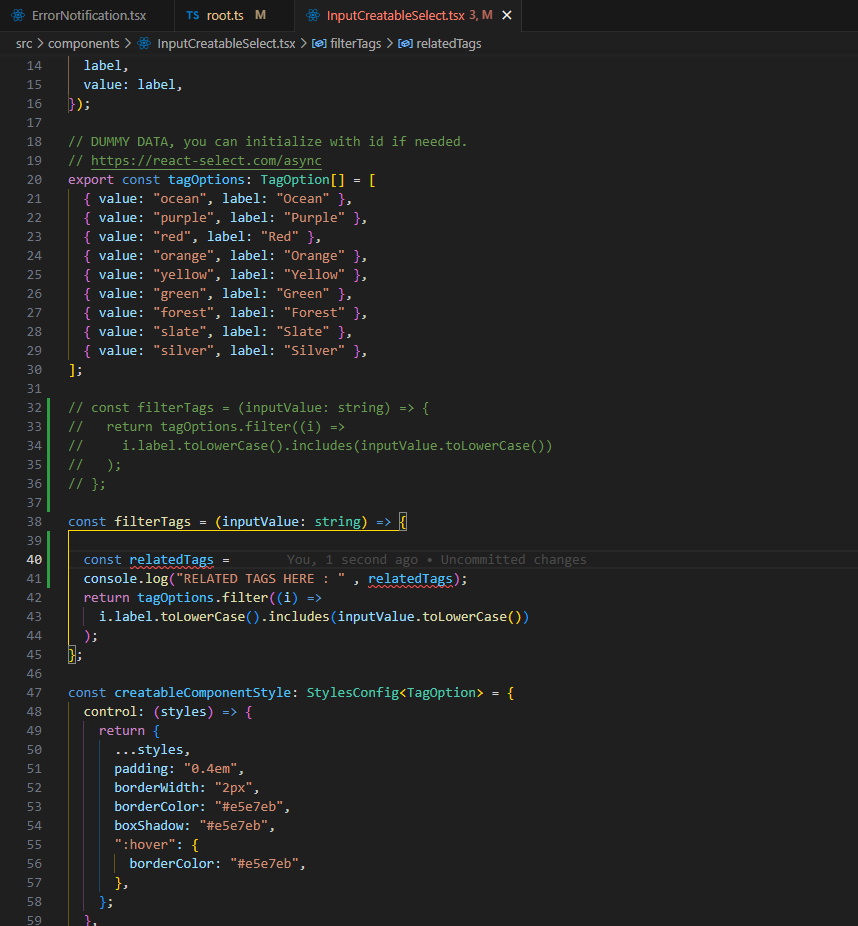Click filterTags function name on line 38
The width and height of the screenshot is (858, 926).
[x=152, y=521]
